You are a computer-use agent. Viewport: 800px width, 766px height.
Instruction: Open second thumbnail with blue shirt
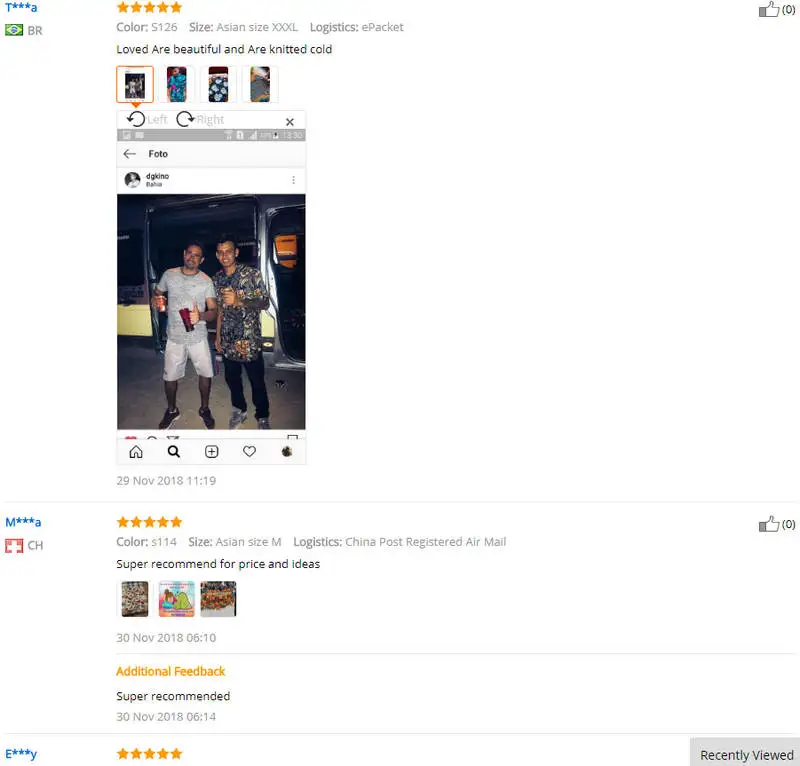(177, 84)
